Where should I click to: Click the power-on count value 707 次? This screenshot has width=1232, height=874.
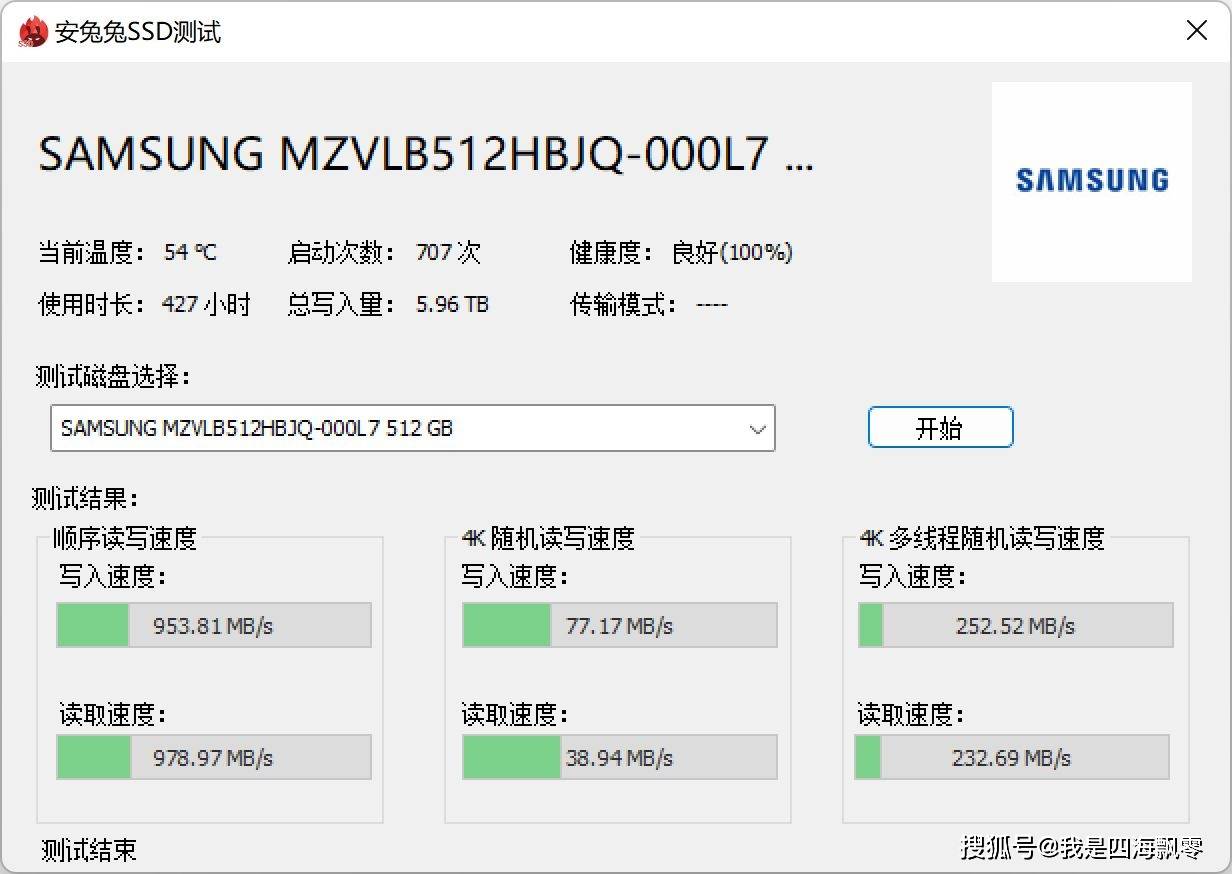pos(448,252)
